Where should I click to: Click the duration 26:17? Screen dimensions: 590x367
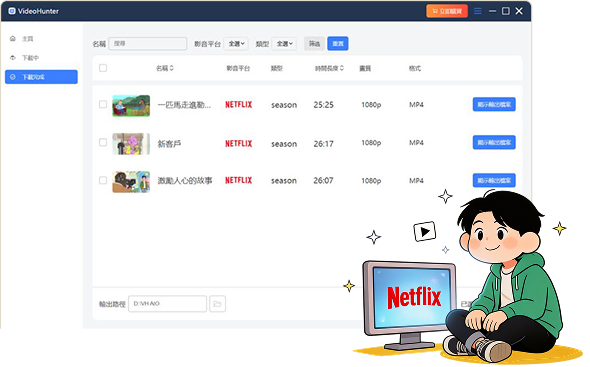click(x=323, y=144)
